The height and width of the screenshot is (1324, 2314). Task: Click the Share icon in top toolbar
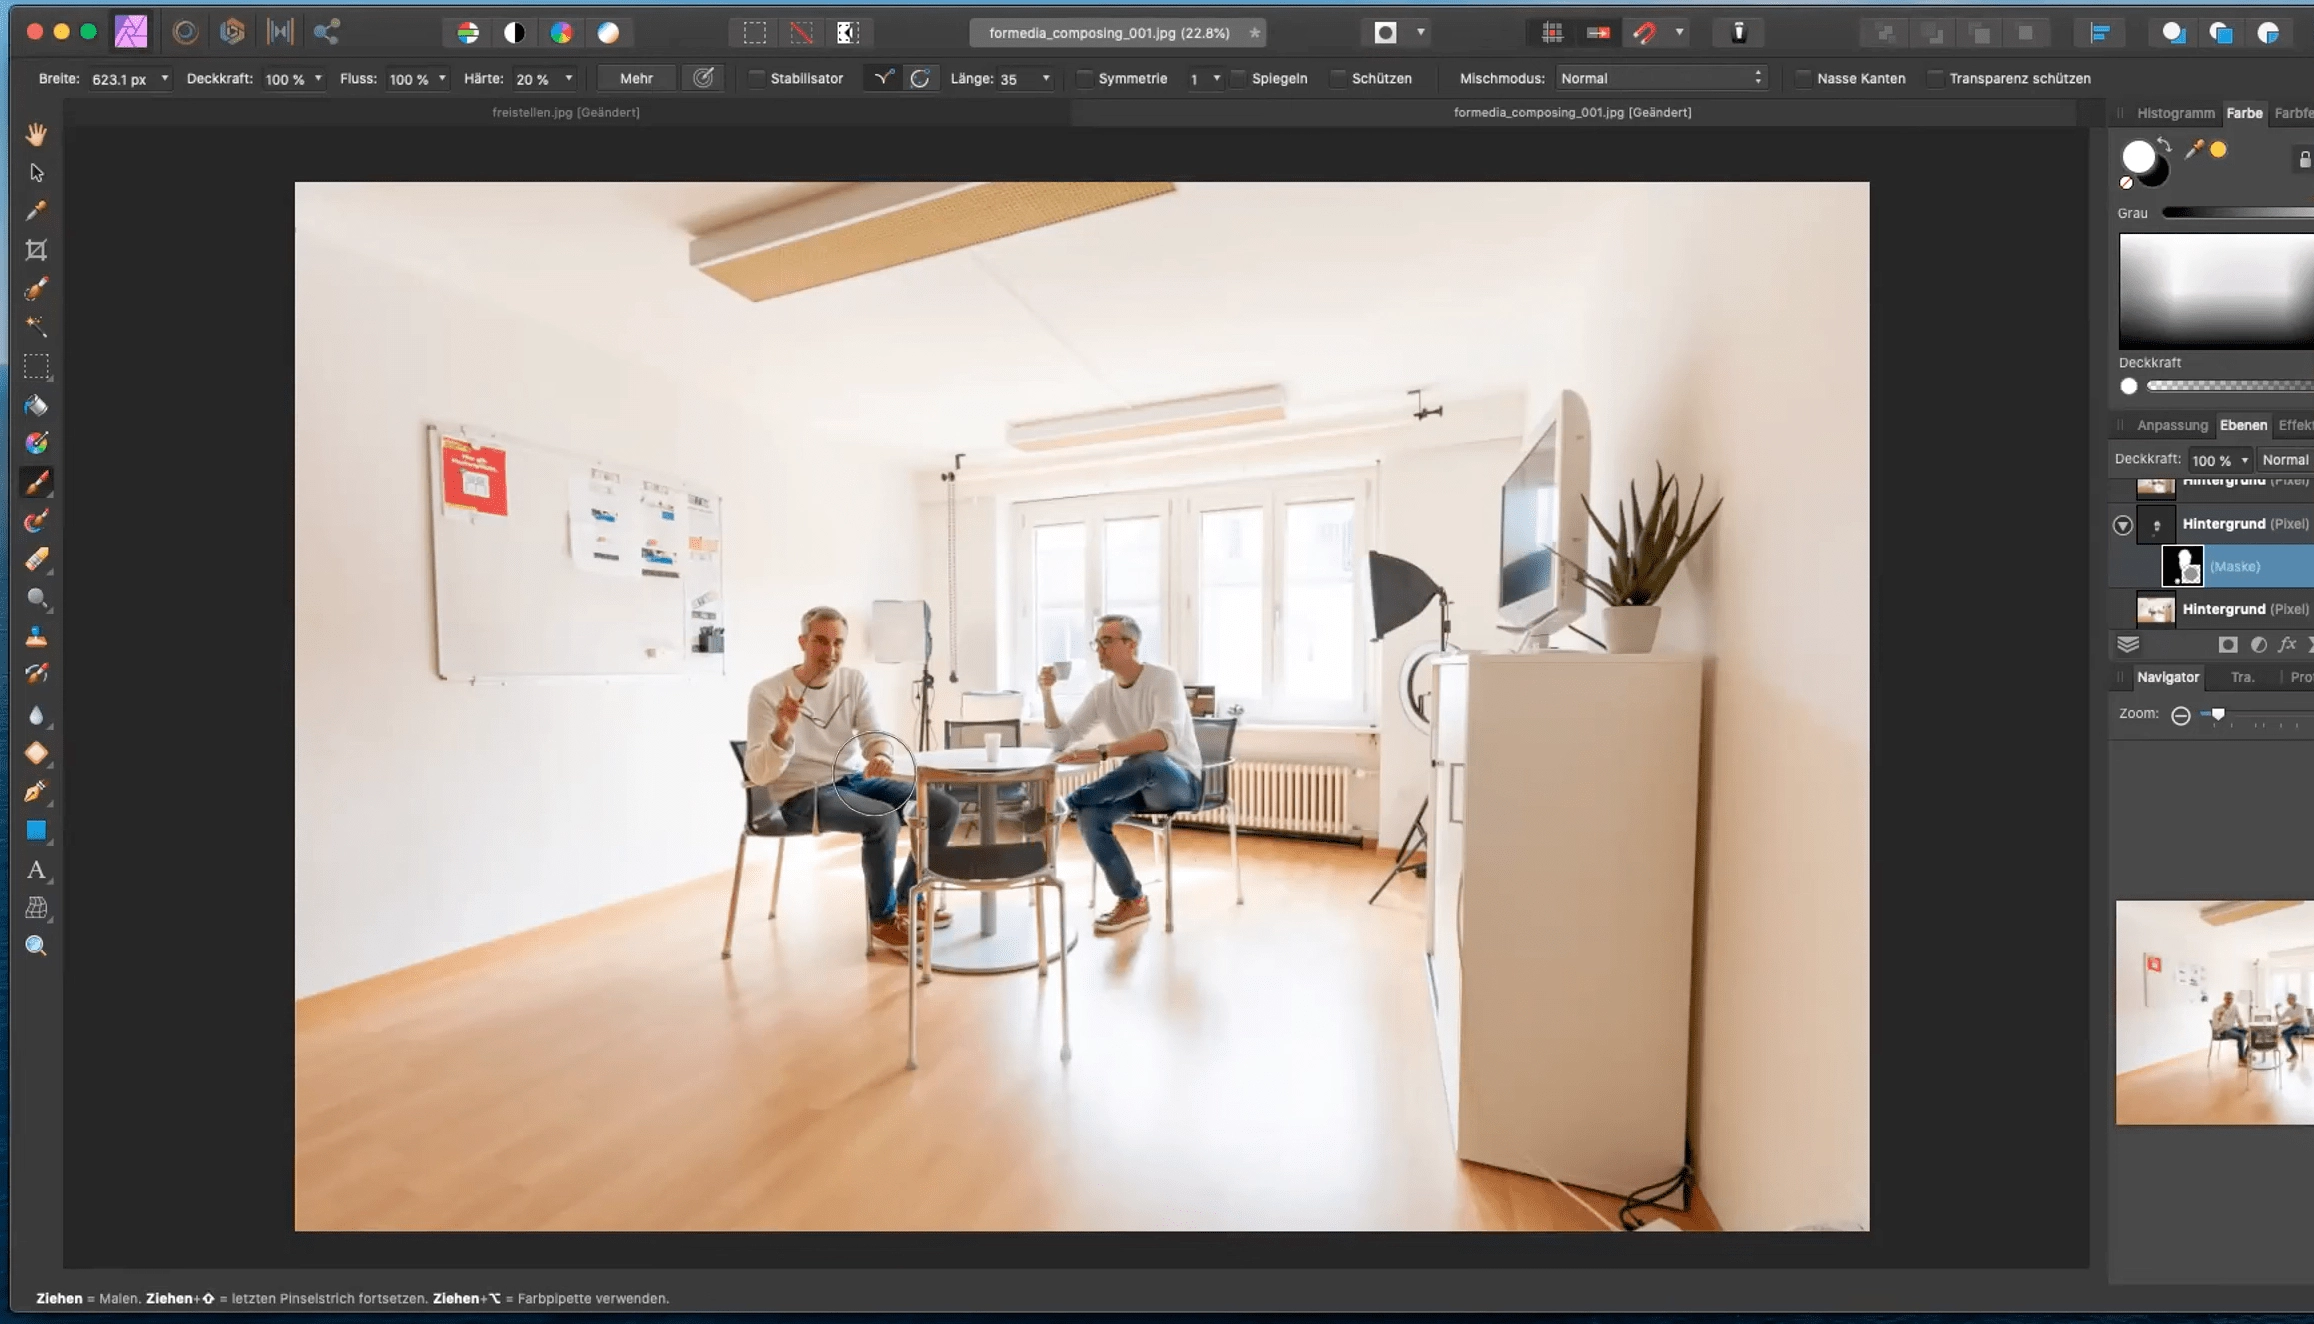326,32
